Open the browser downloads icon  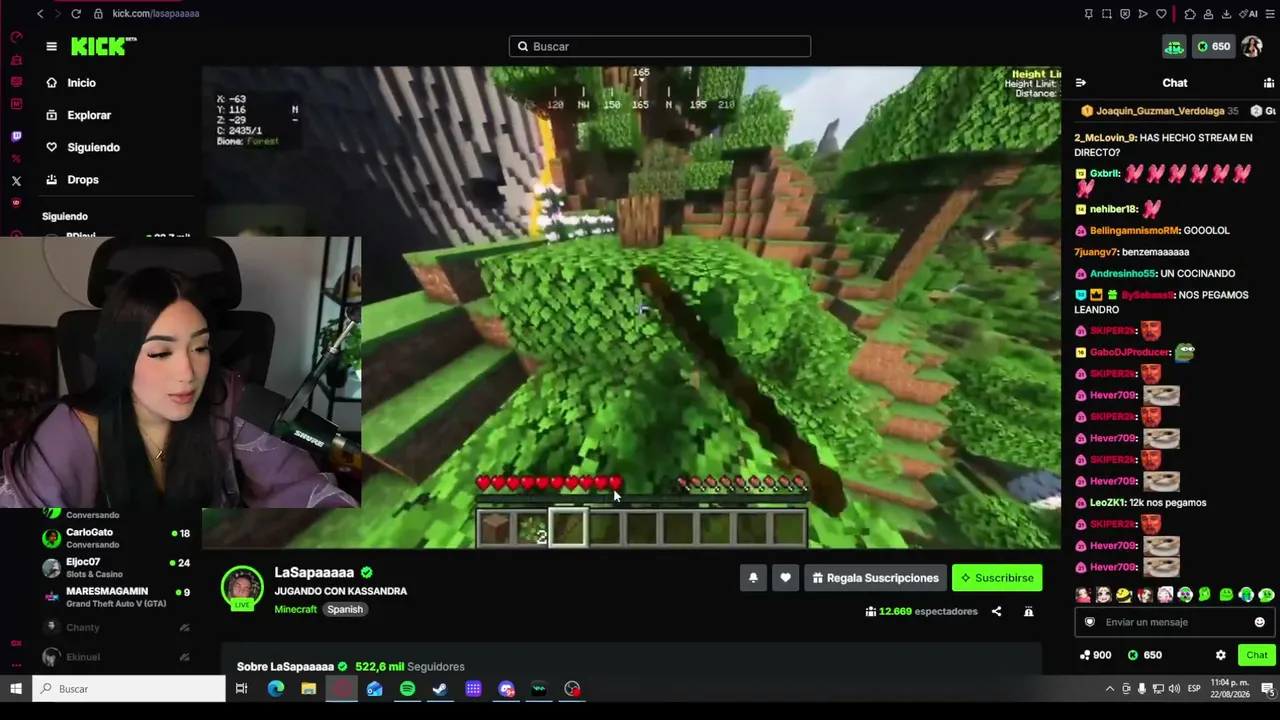pos(1226,14)
